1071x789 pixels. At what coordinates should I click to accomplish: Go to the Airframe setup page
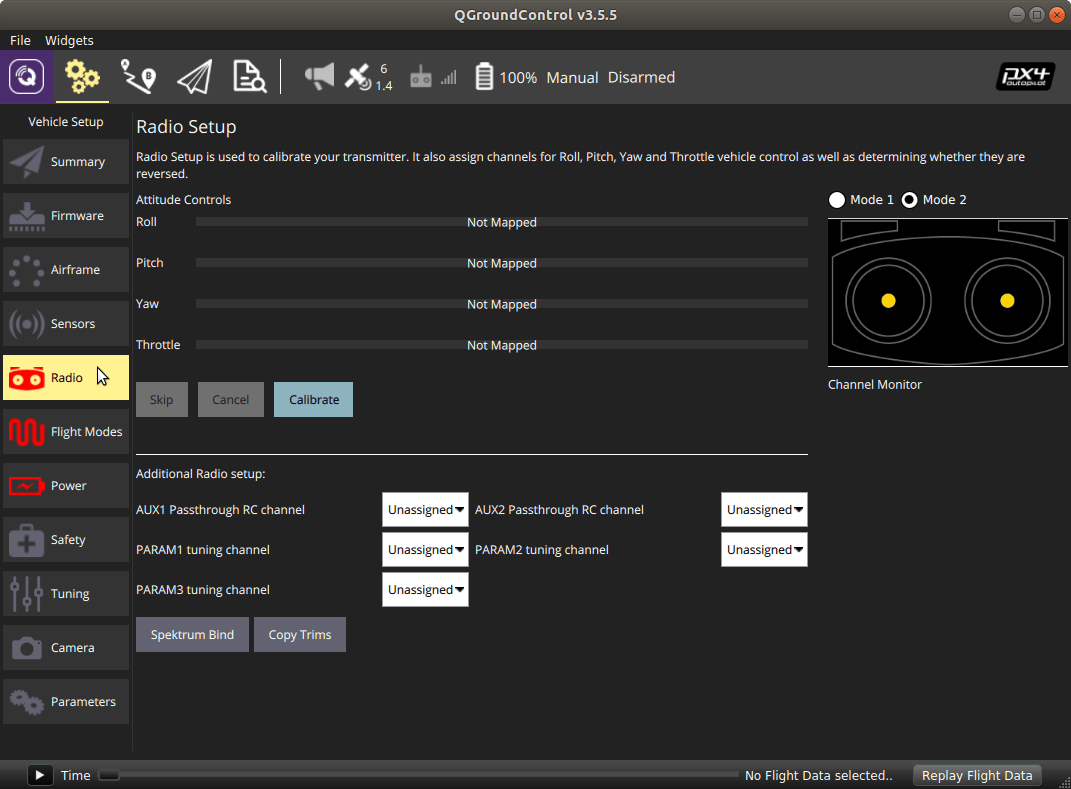(x=66, y=270)
